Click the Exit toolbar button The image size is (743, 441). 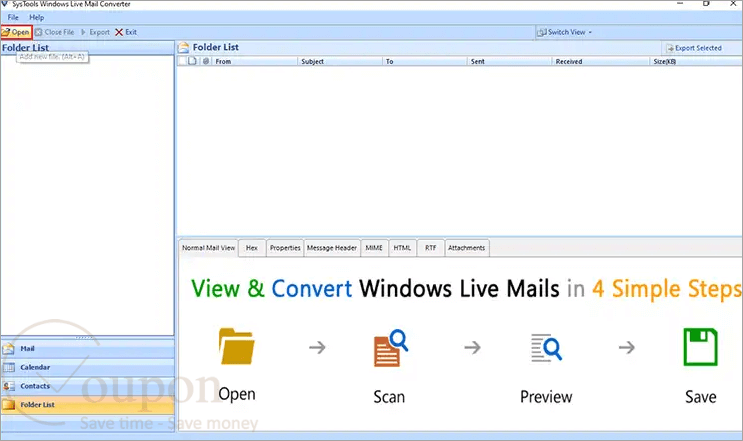pyautogui.click(x=126, y=32)
